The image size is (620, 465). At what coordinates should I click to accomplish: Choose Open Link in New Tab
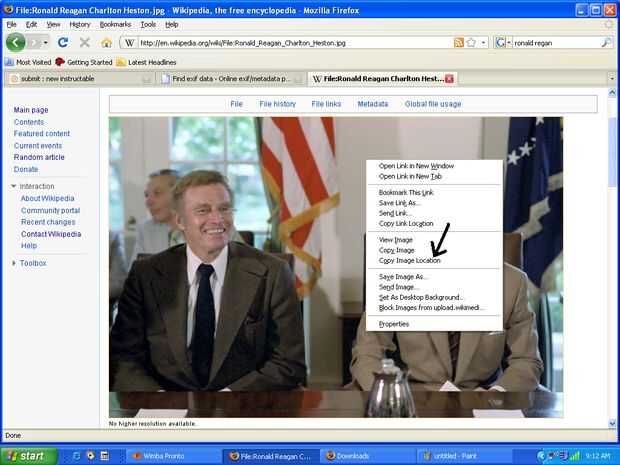(x=434, y=176)
